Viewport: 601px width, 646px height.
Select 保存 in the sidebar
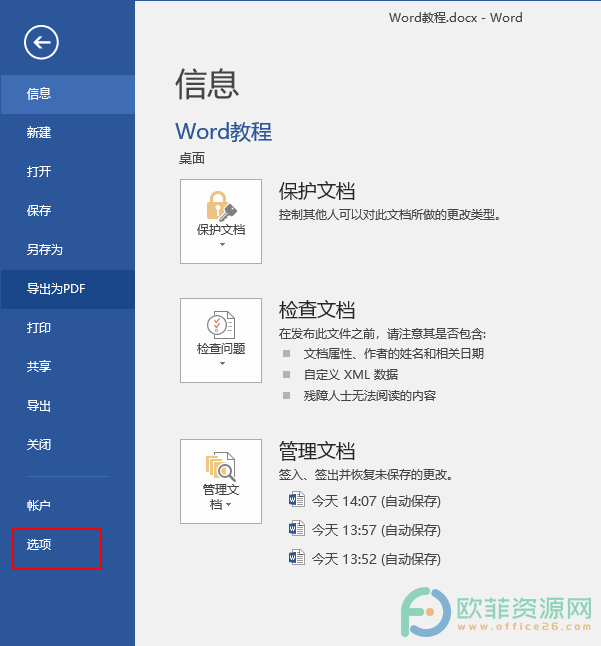pyautogui.click(x=68, y=211)
